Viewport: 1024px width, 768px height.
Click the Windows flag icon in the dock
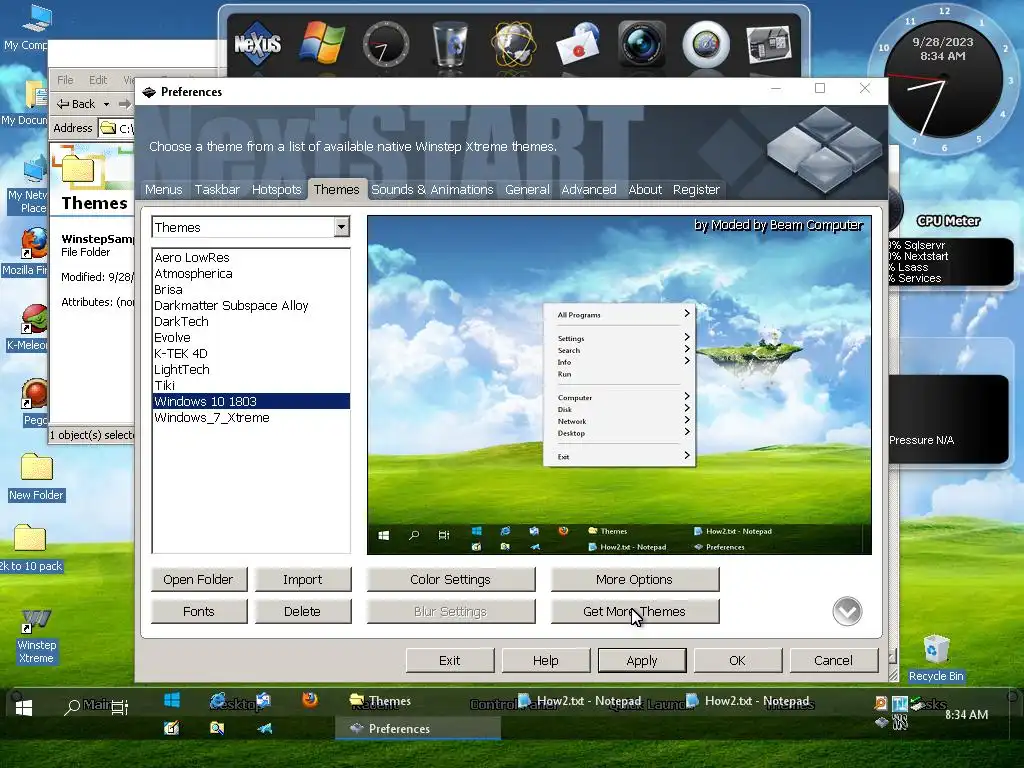pos(322,44)
